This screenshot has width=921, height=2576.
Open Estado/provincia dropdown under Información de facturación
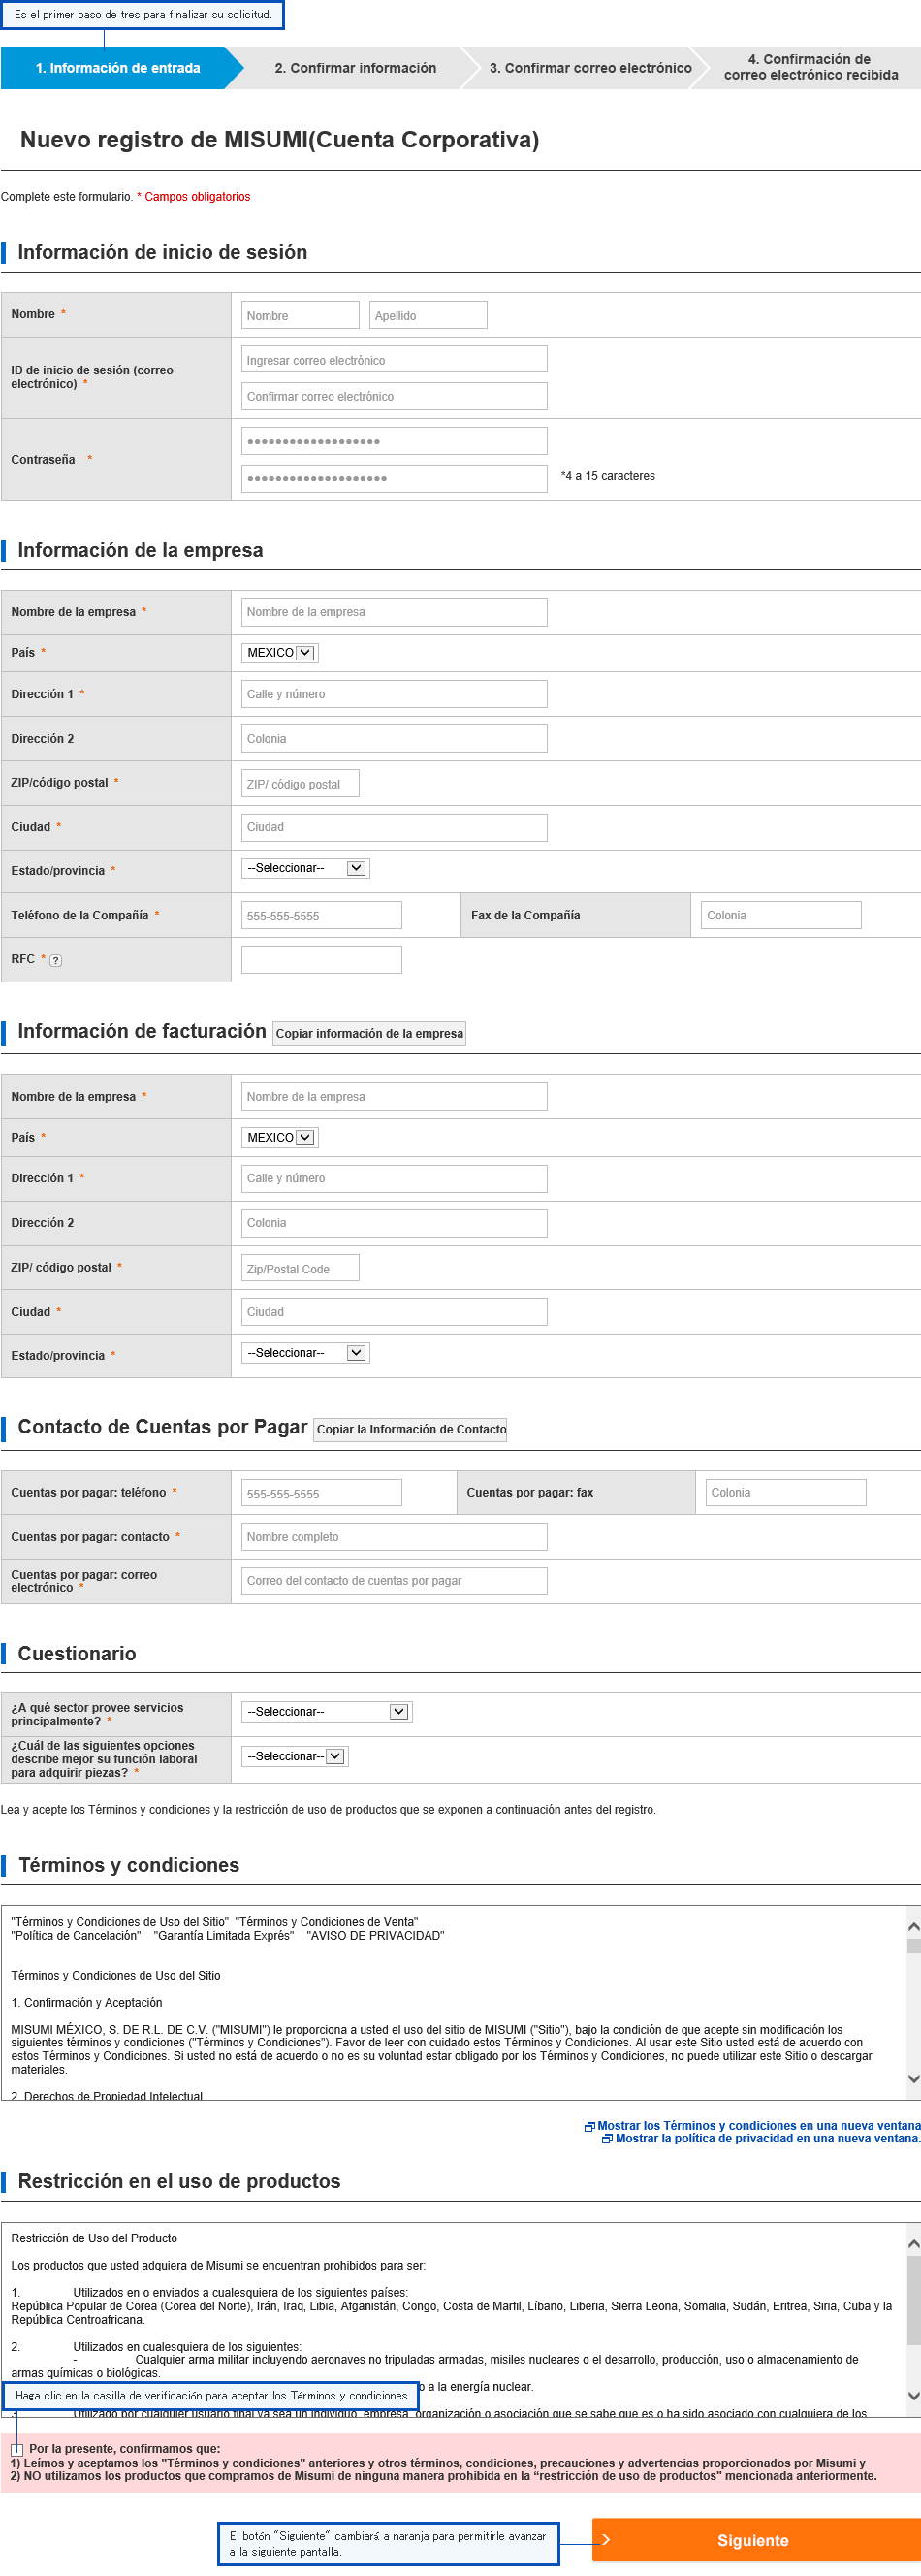coord(305,1353)
